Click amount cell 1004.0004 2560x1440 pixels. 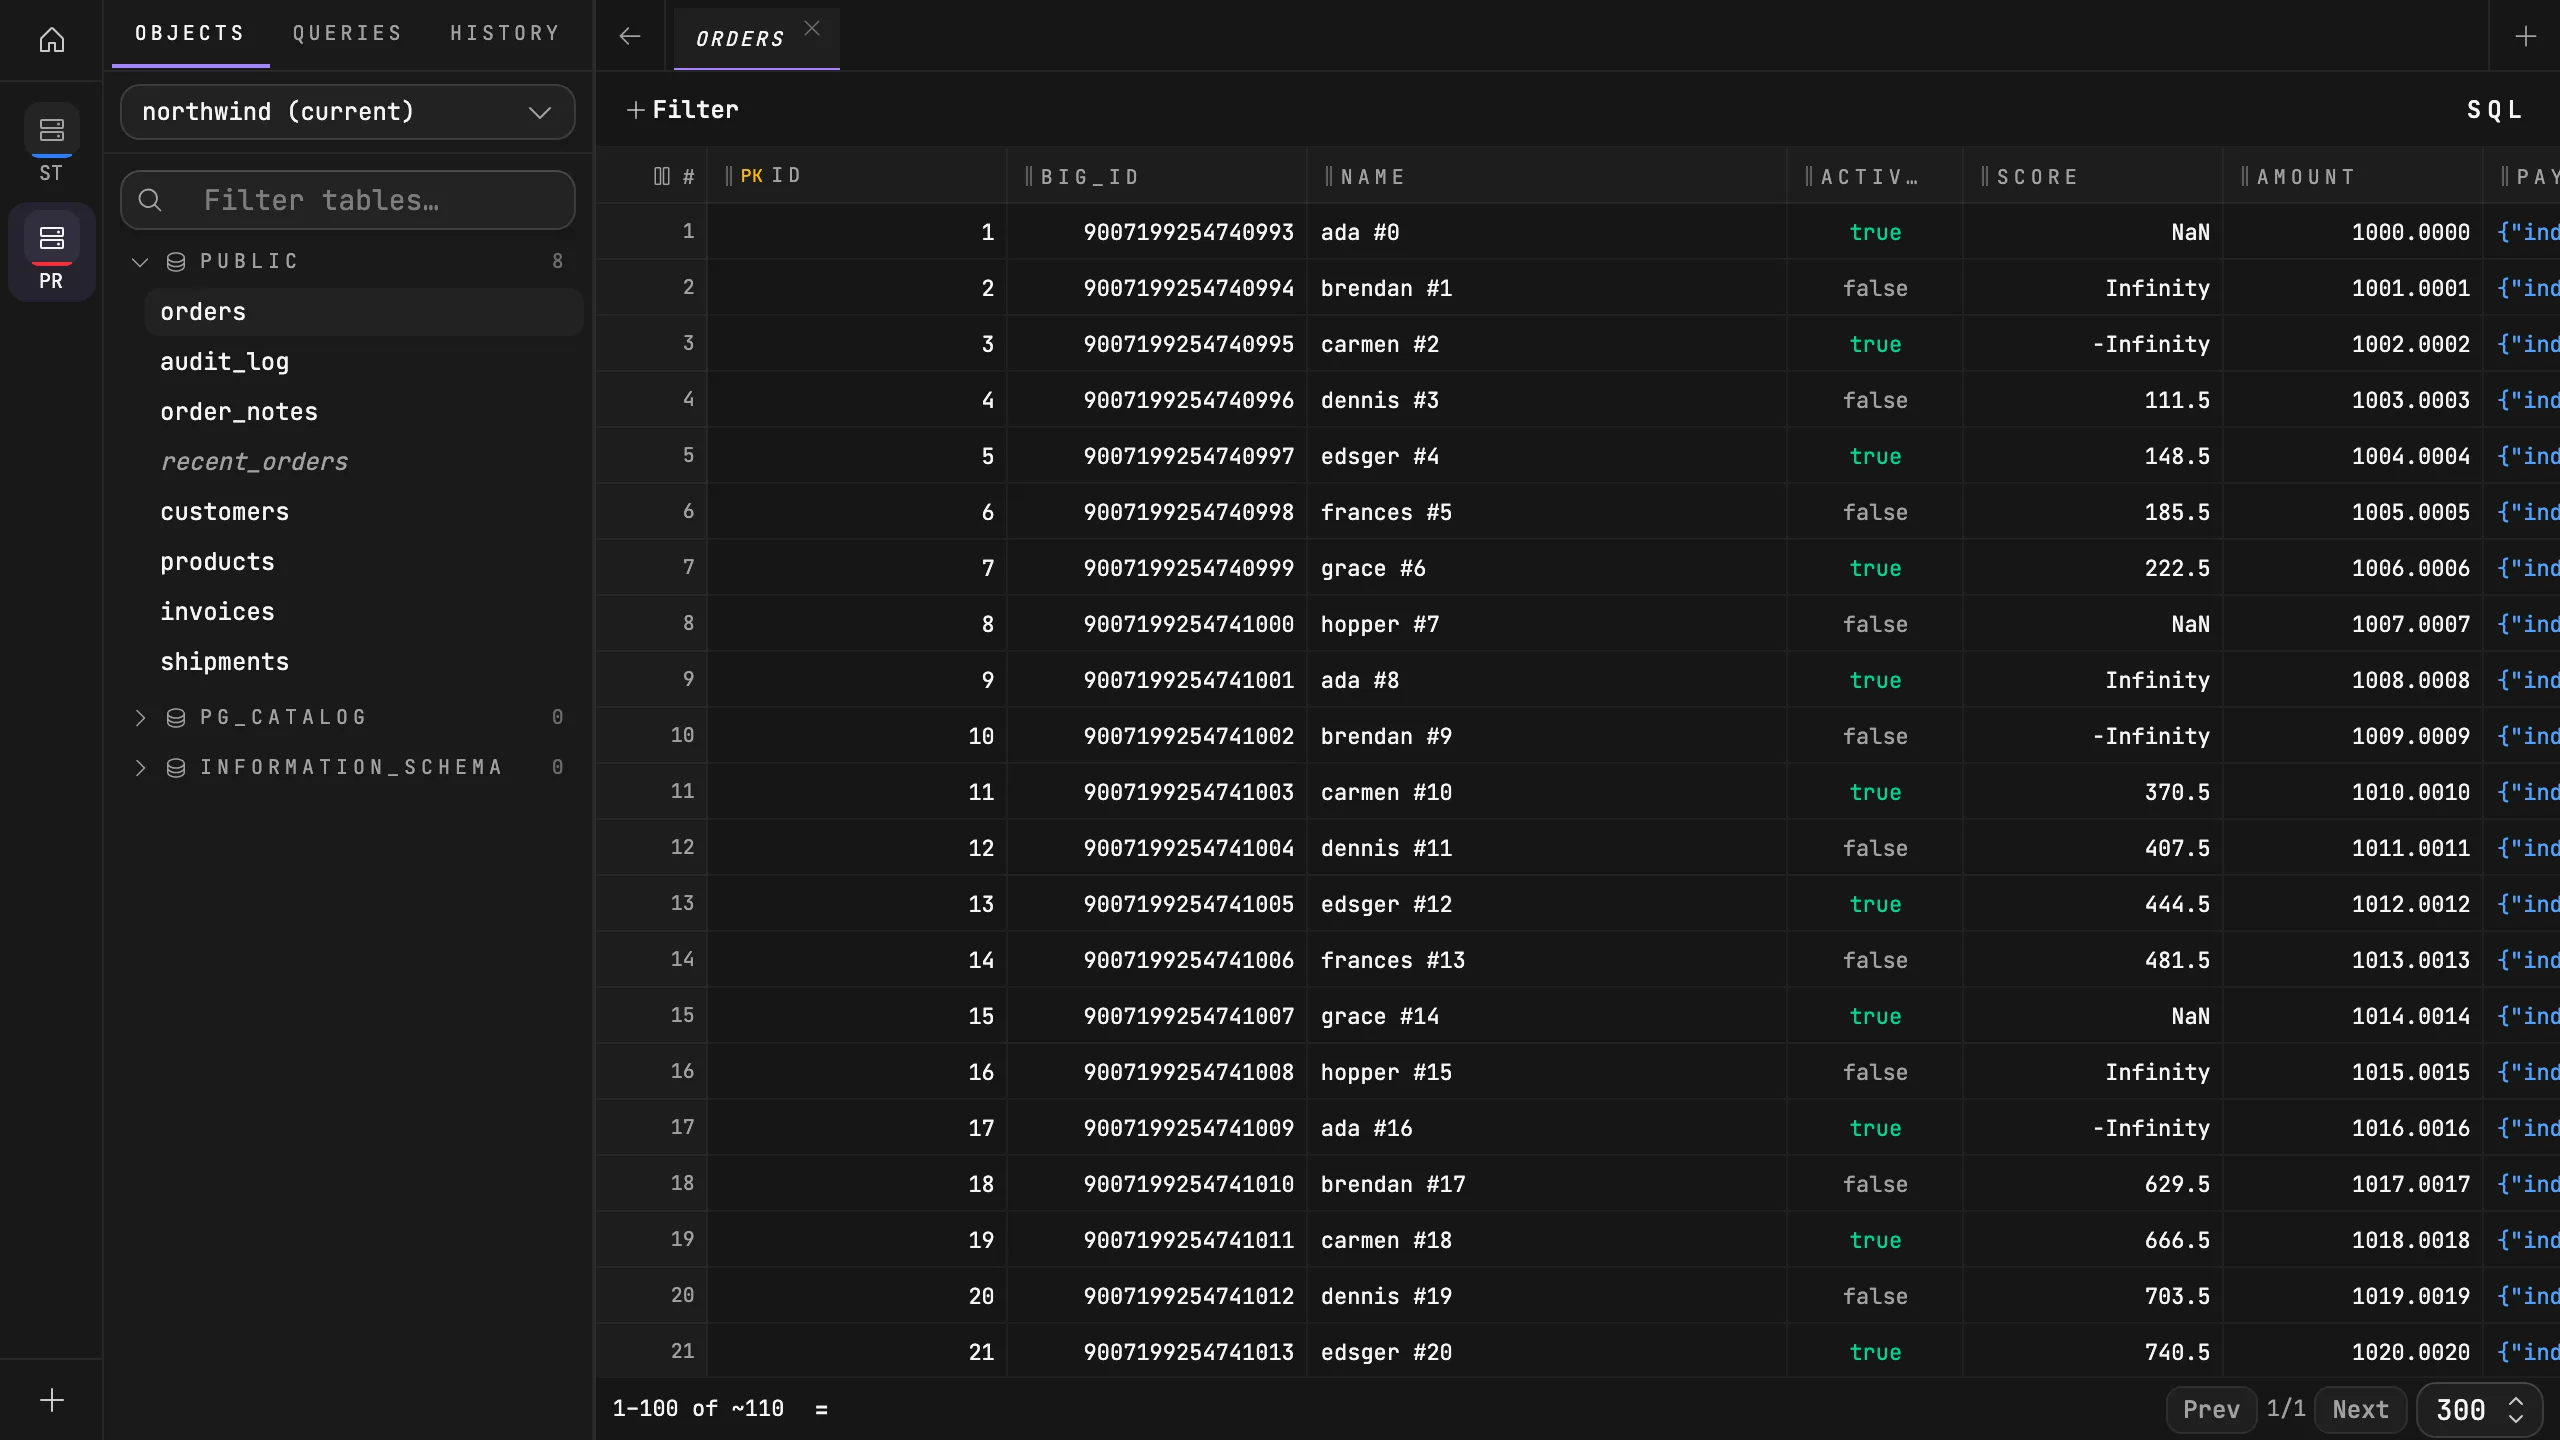point(2354,456)
